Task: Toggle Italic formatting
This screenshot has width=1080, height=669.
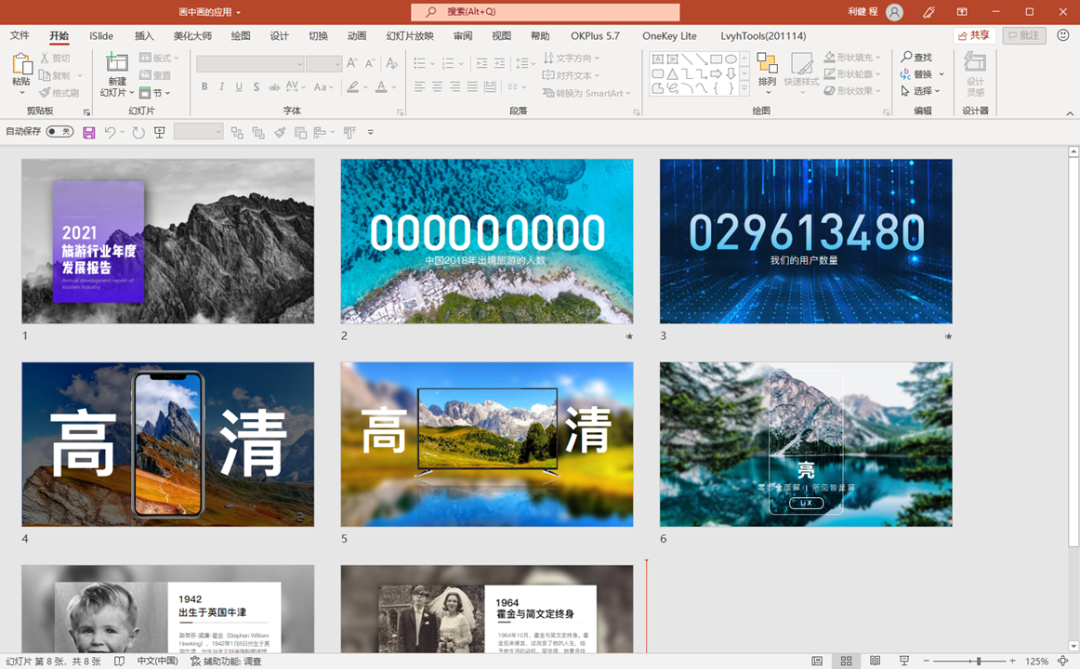Action: click(x=222, y=87)
